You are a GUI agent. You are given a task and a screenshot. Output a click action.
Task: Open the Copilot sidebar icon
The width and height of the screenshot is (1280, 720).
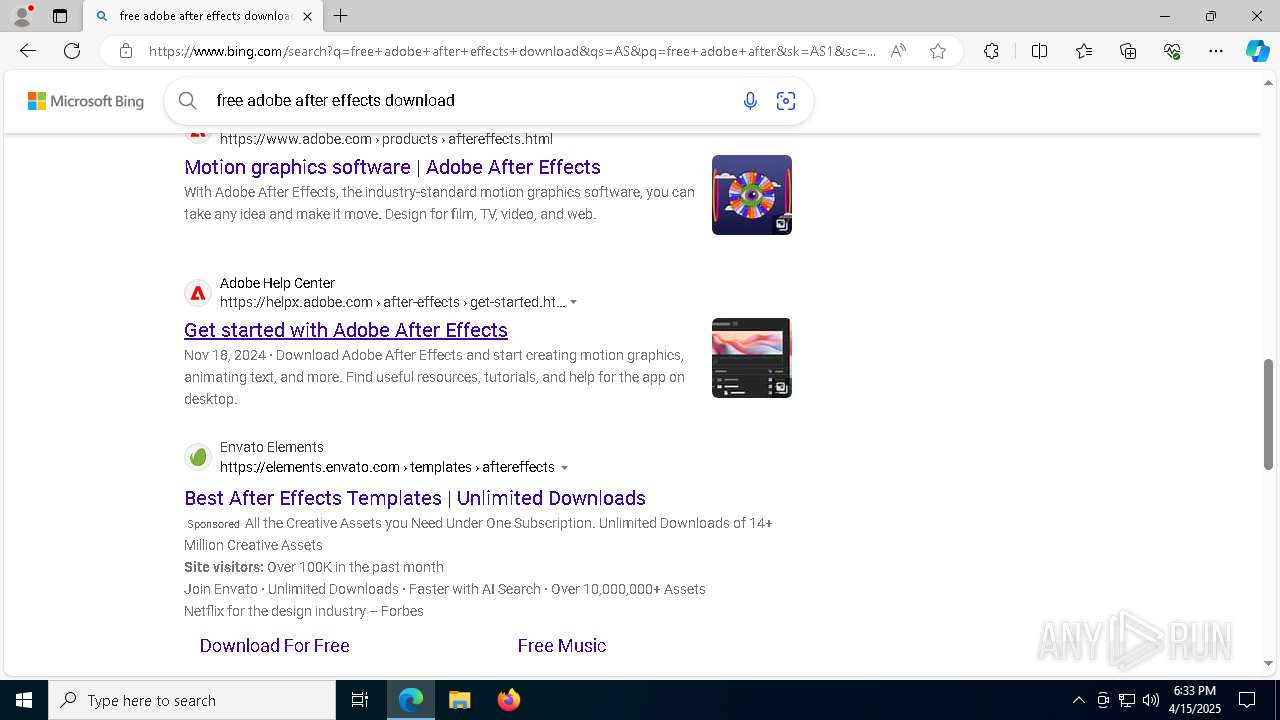[1257, 51]
